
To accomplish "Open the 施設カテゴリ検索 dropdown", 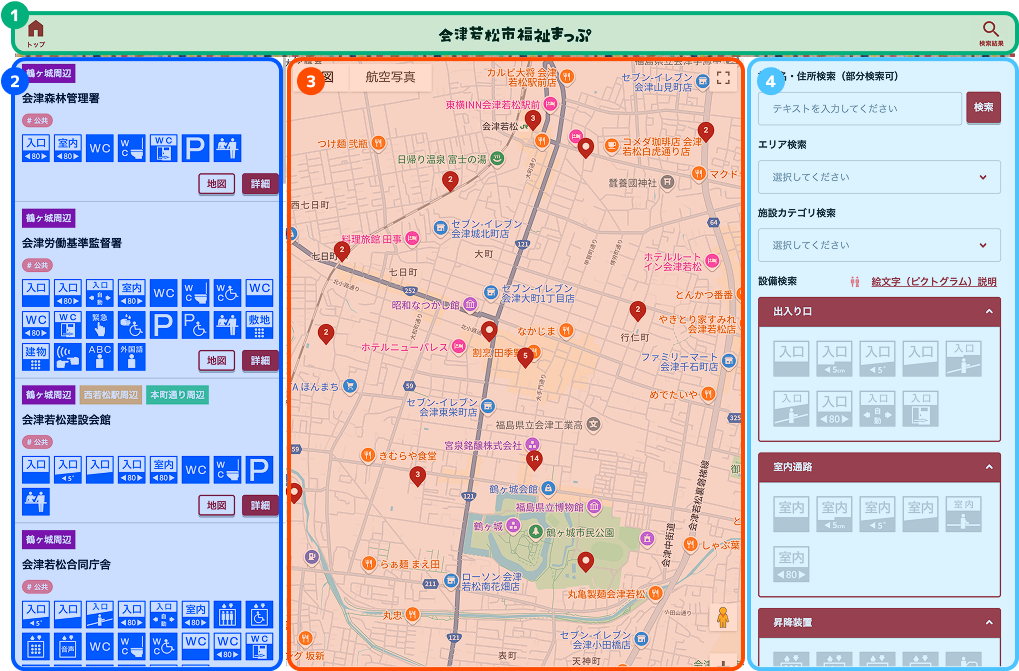I will pyautogui.click(x=879, y=245).
